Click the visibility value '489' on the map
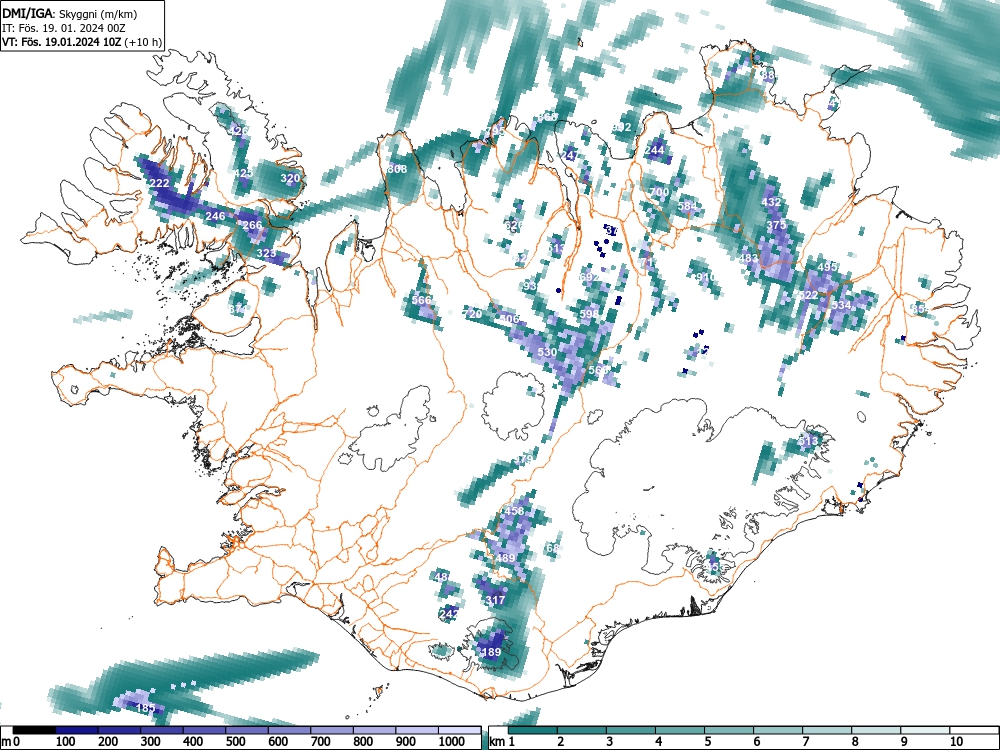Screen dimensions: 1000x750 tap(505, 558)
